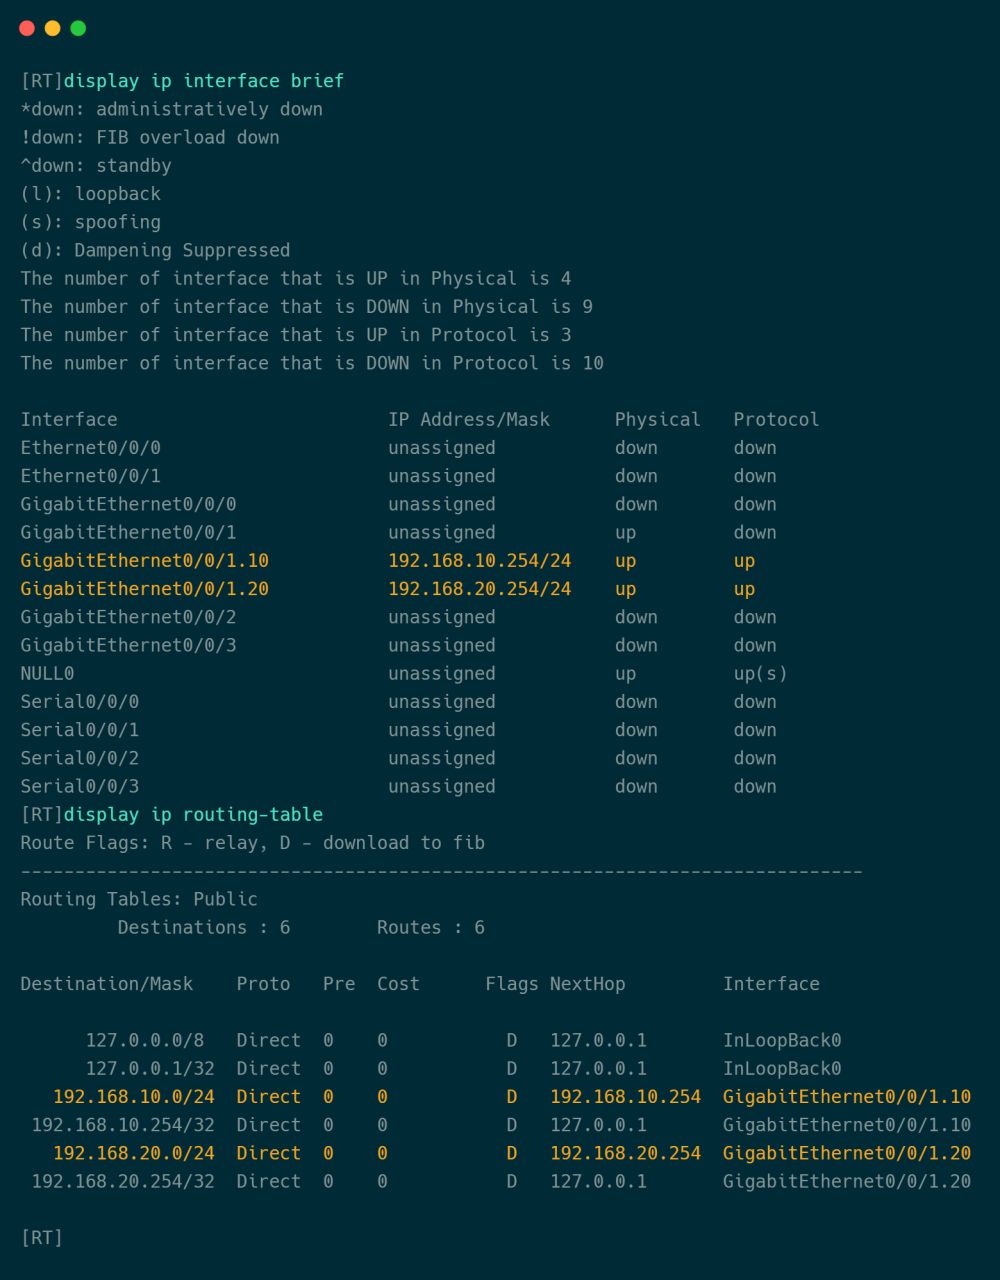
Task: Click the GigabitEthernet0/0/3 interface name
Action: click(129, 645)
